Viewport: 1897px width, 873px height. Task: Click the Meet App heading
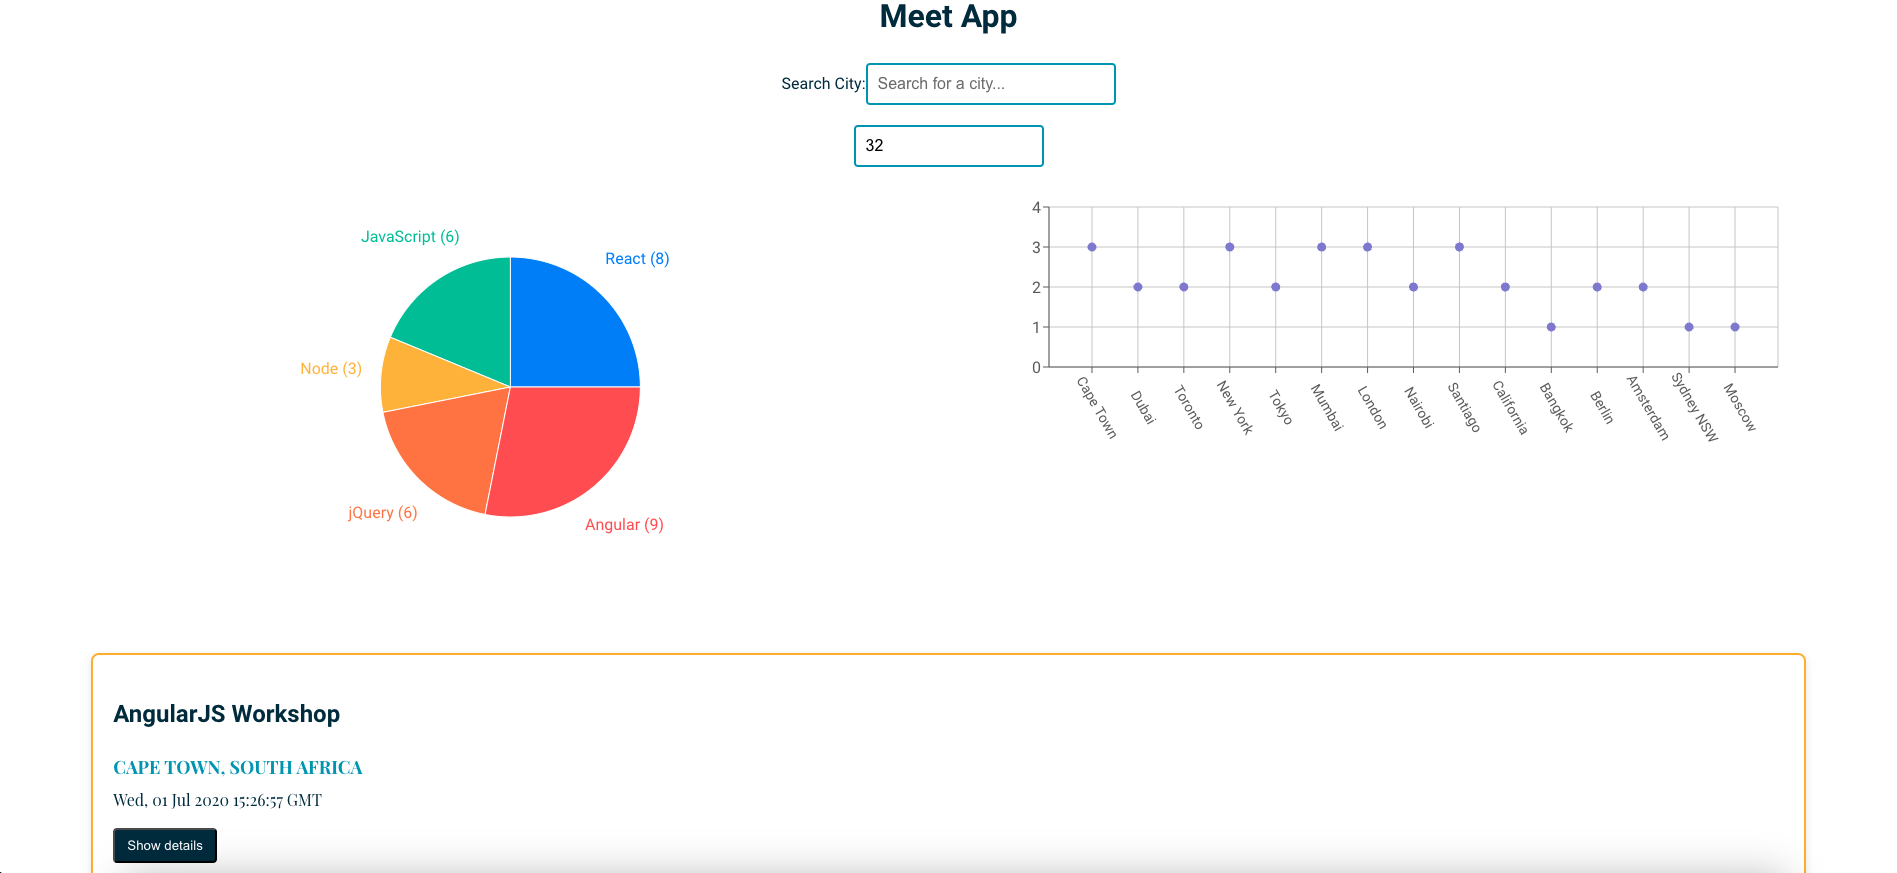coord(948,17)
